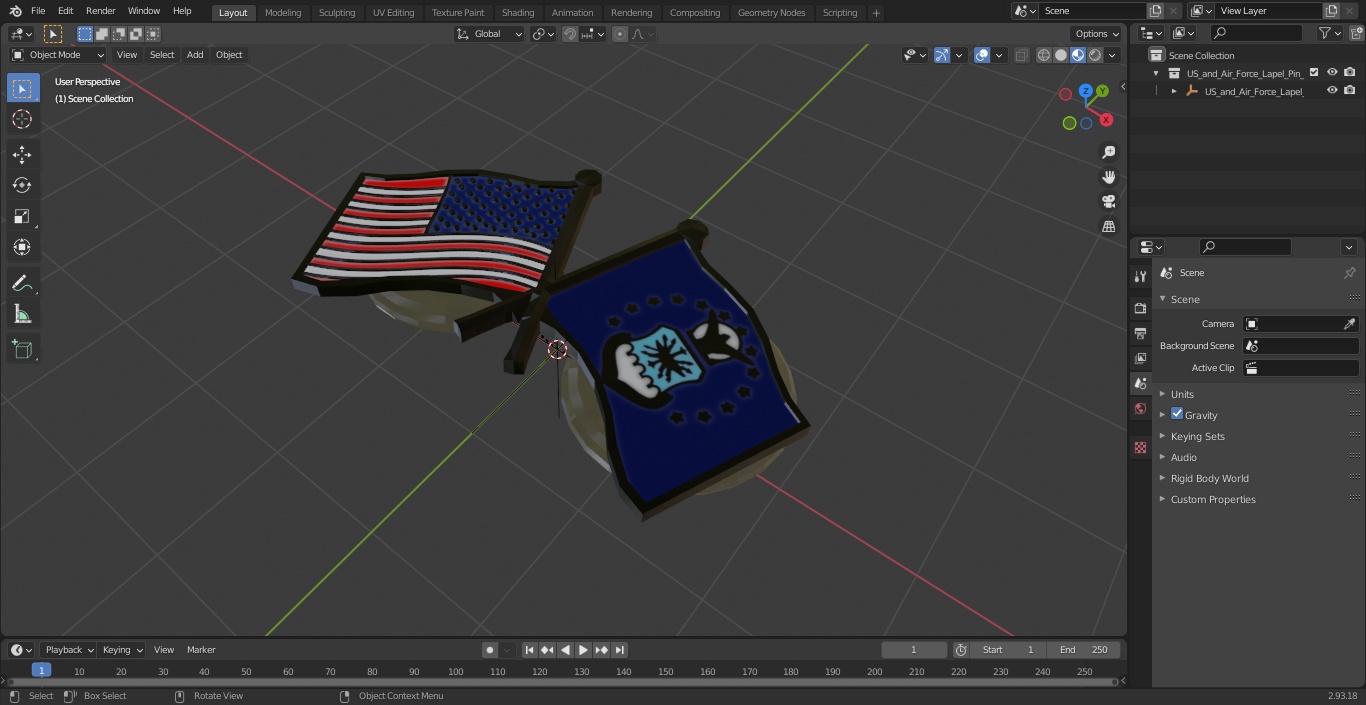The image size is (1366, 705).
Task: Switch to Solid viewport shading
Action: click(1061, 55)
